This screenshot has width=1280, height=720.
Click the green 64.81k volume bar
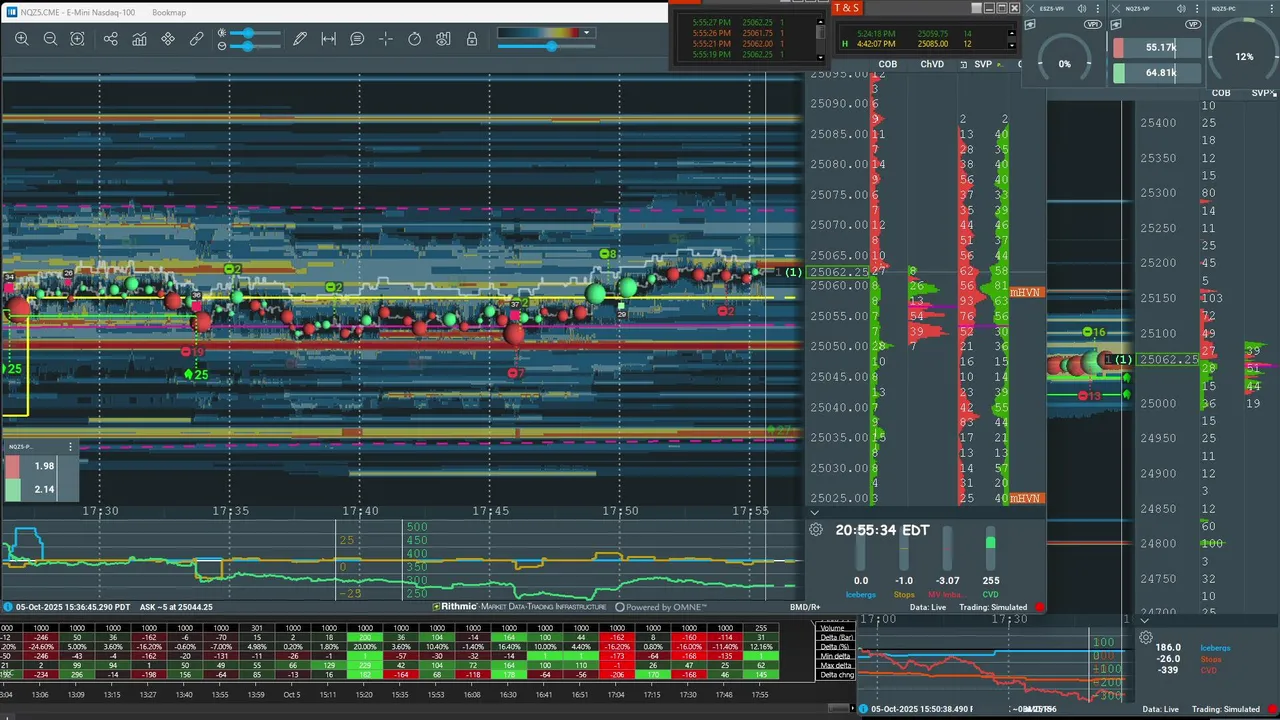coord(1155,73)
